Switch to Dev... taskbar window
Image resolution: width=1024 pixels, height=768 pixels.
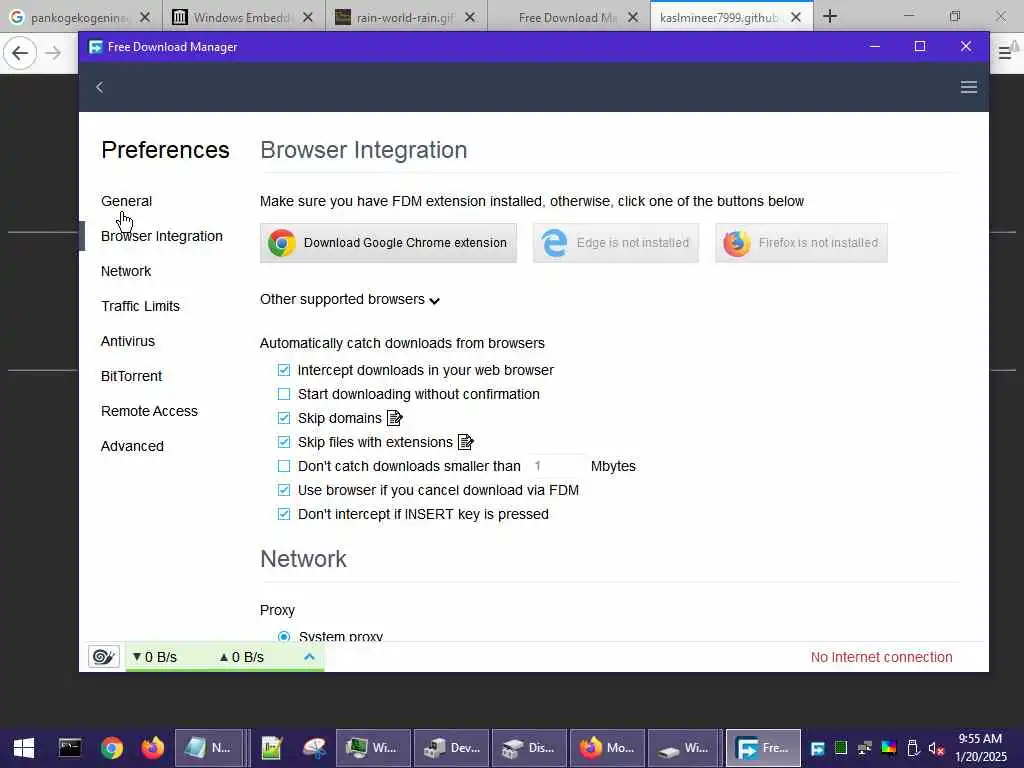451,748
